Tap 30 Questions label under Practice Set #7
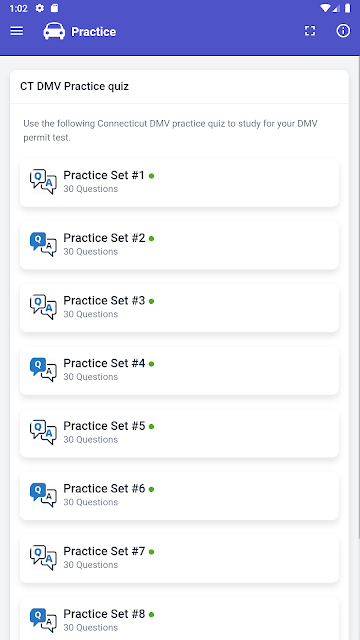 pyautogui.click(x=91, y=565)
